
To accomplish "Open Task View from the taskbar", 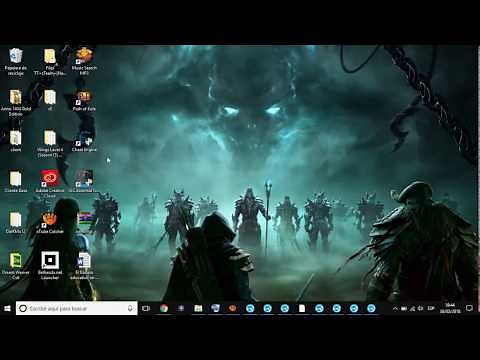I will point(146,308).
